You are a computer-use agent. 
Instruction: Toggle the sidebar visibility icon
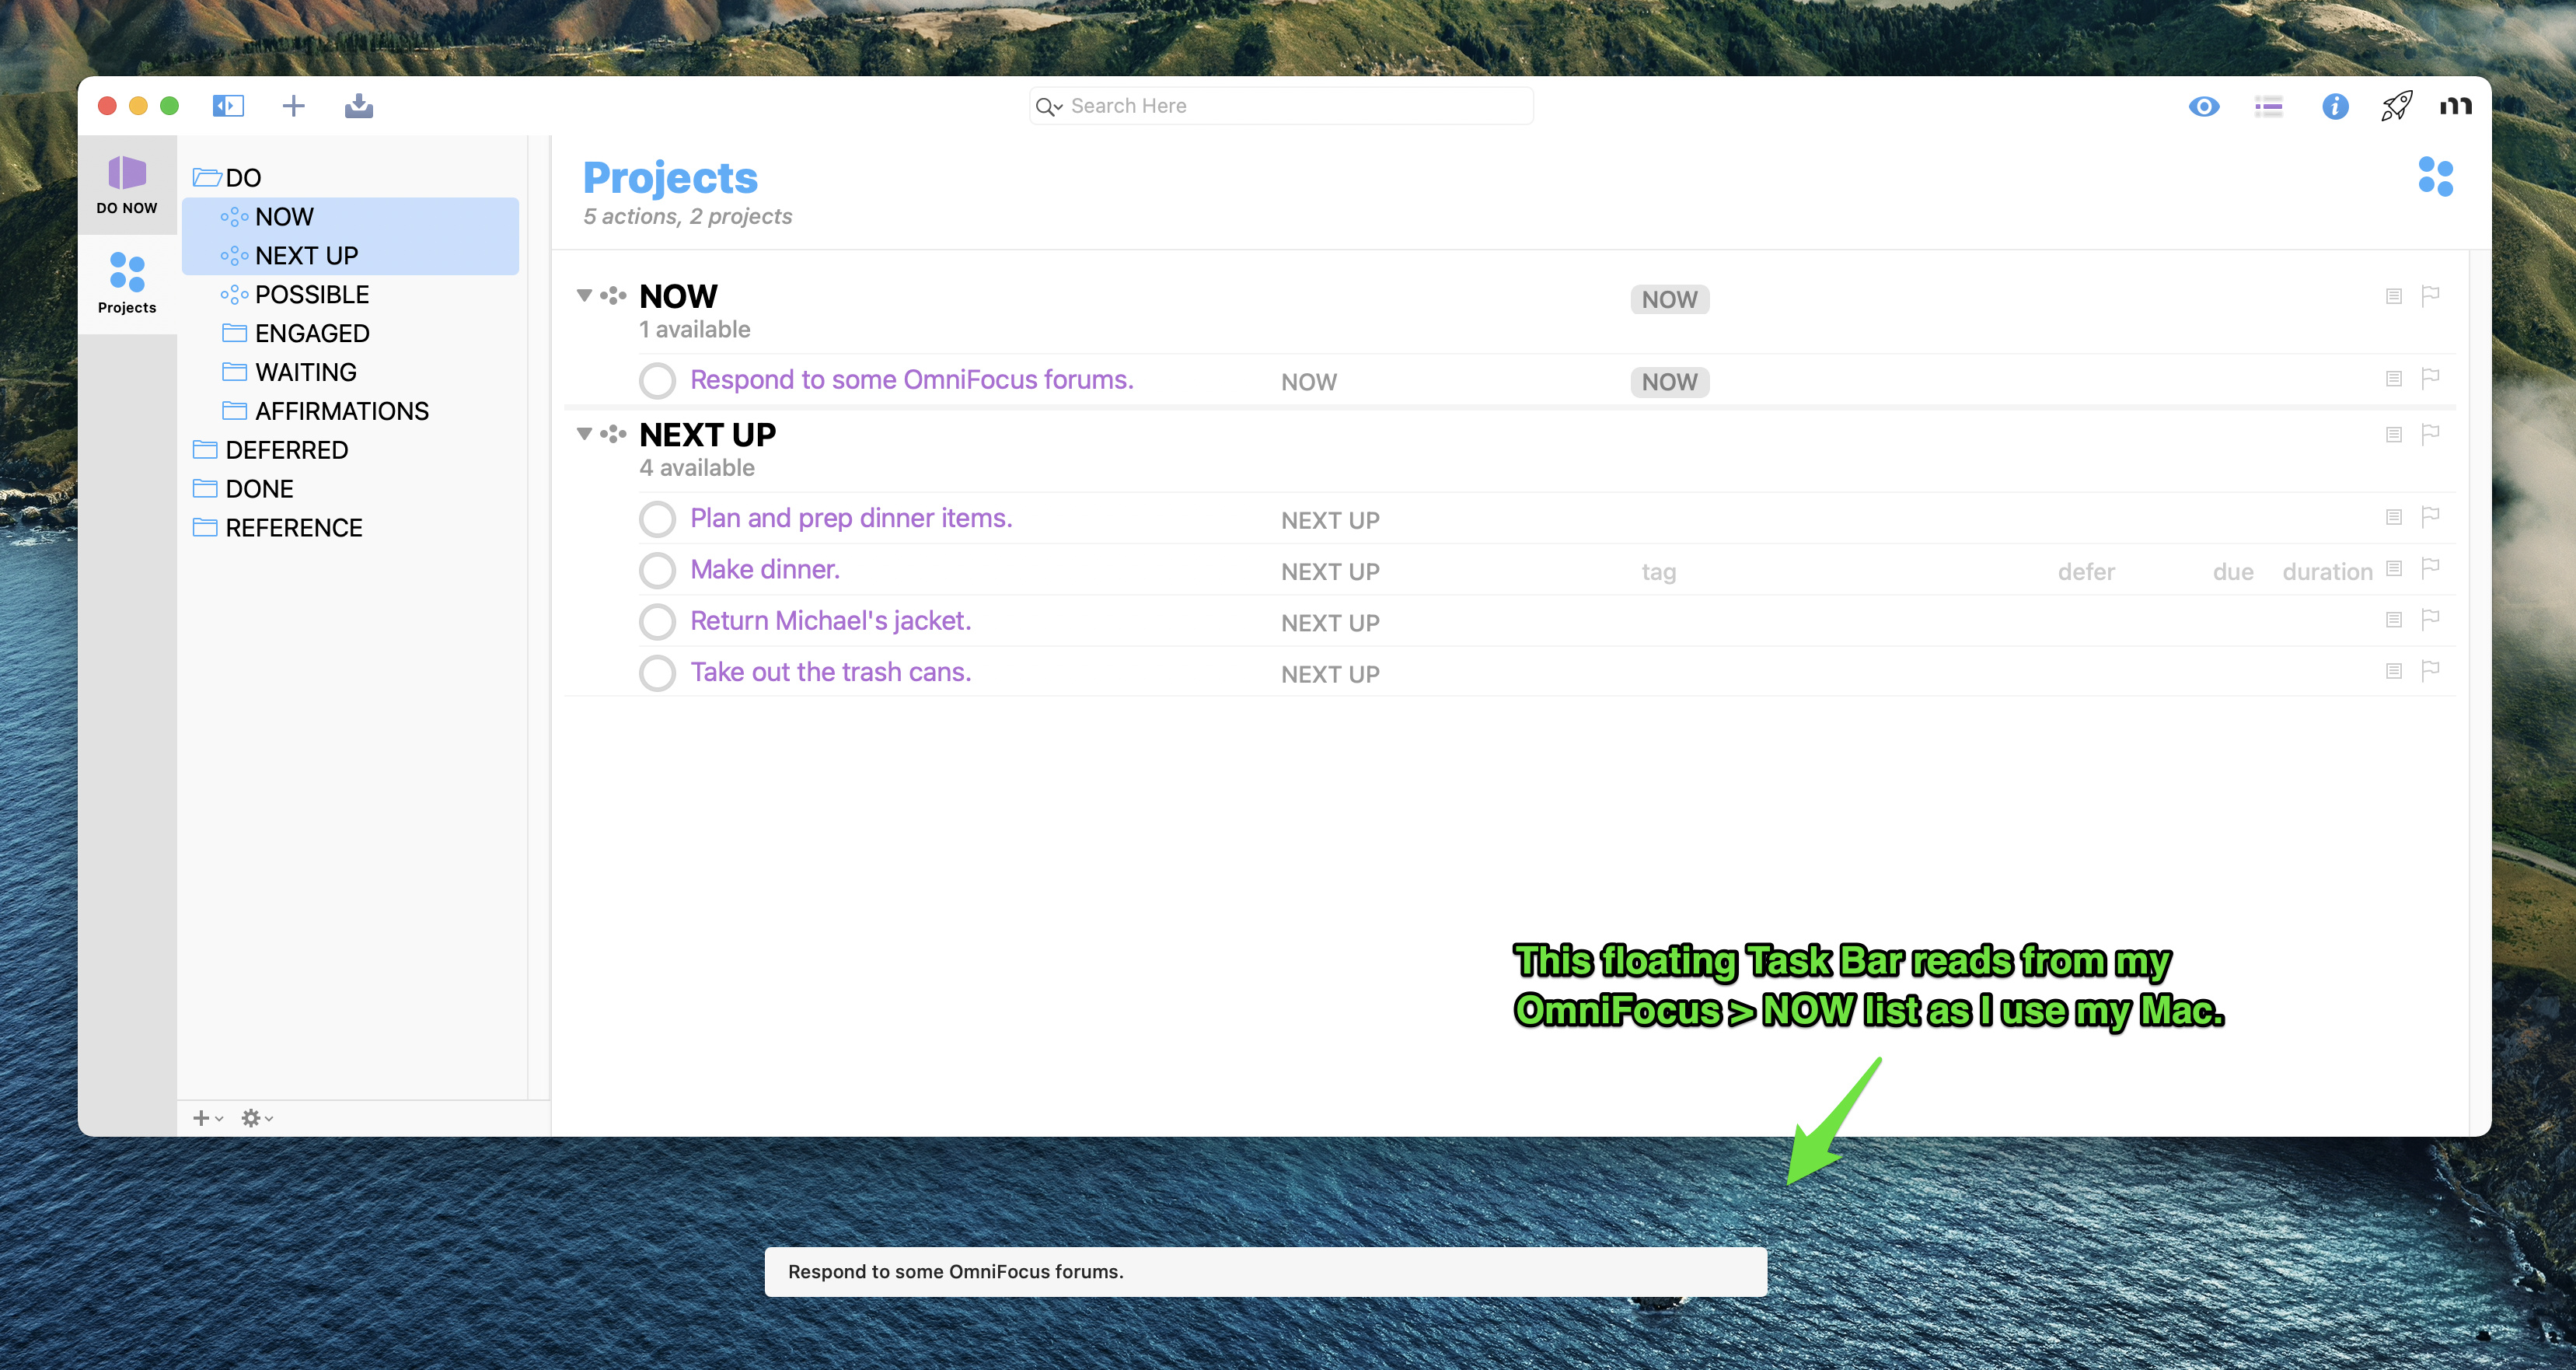click(x=228, y=105)
